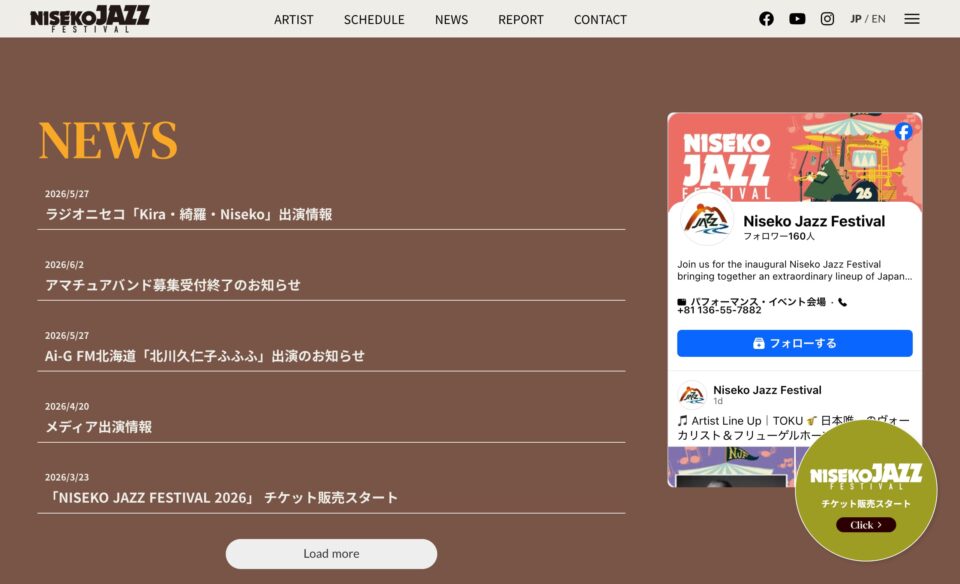Click the orange NEWS heading
This screenshot has width=960, height=584.
108,140
